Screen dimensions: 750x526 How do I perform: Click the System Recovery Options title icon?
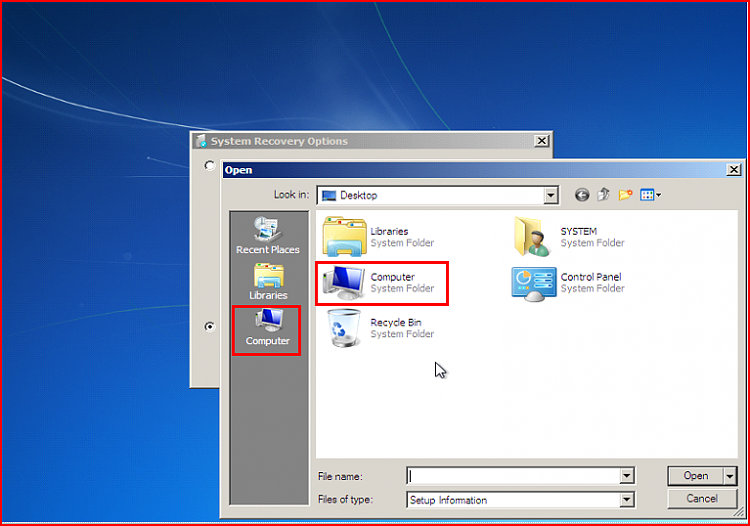pyautogui.click(x=201, y=141)
